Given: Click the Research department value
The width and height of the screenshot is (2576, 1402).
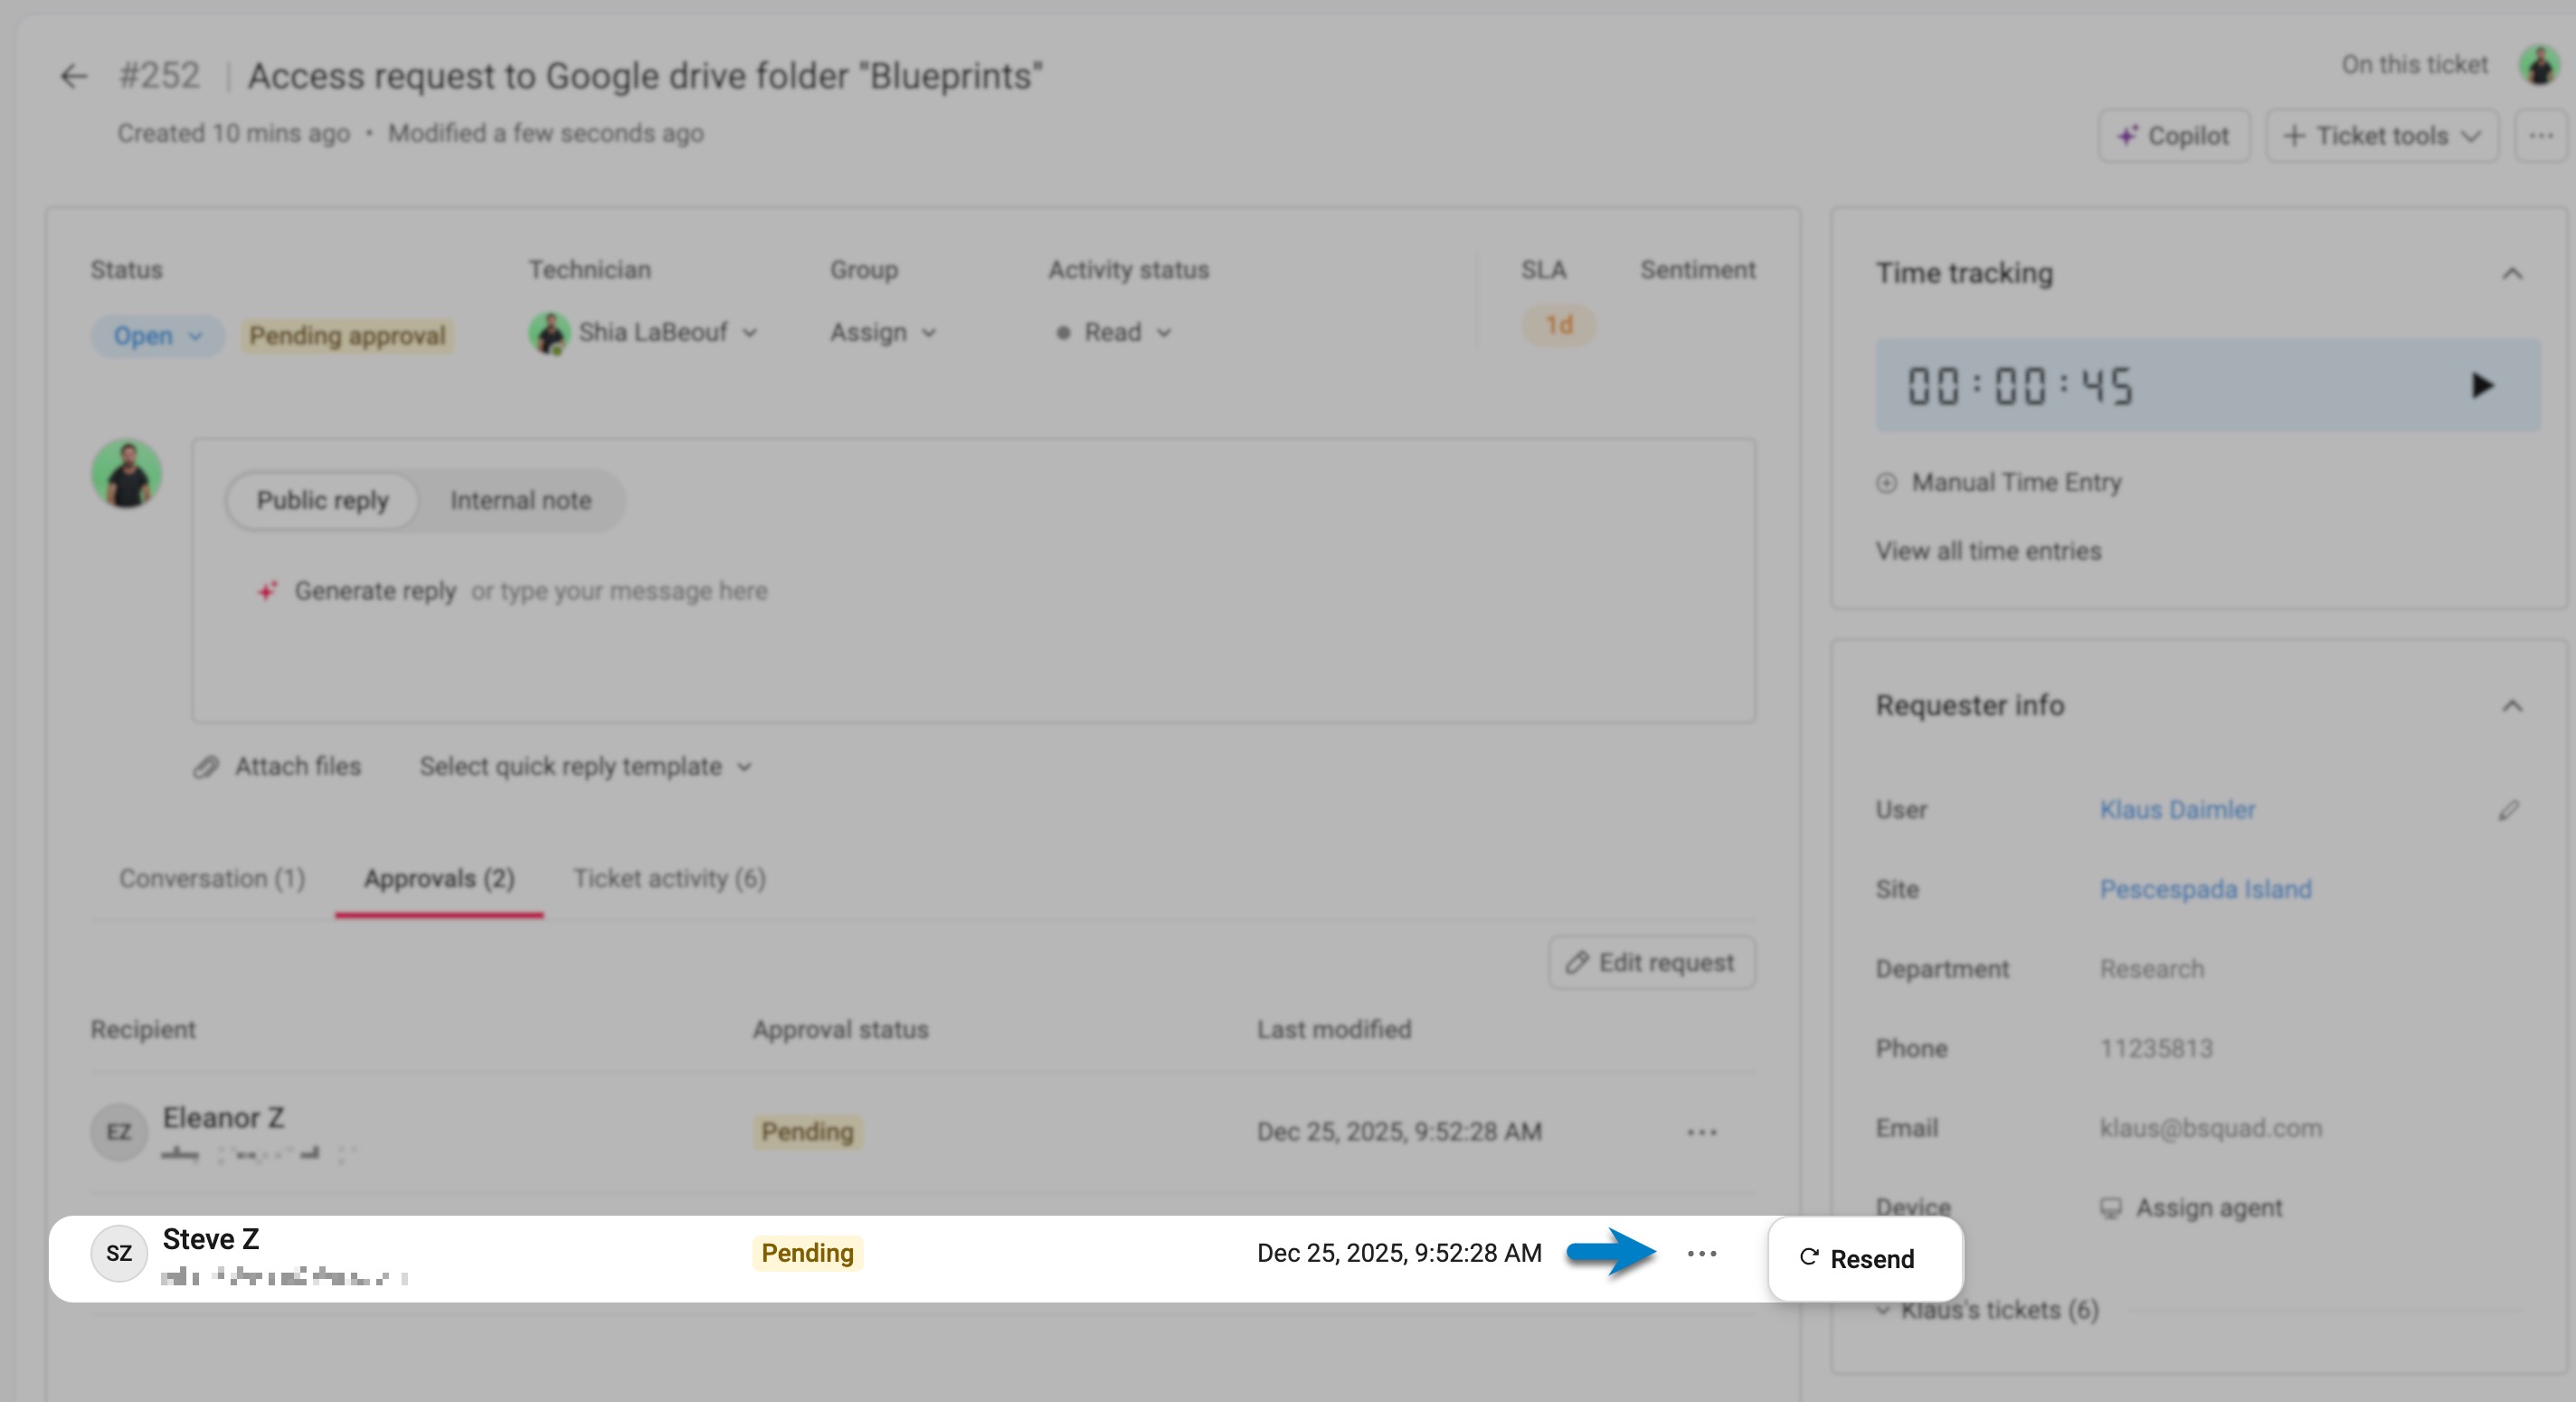Looking at the screenshot, I should pos(2151,969).
